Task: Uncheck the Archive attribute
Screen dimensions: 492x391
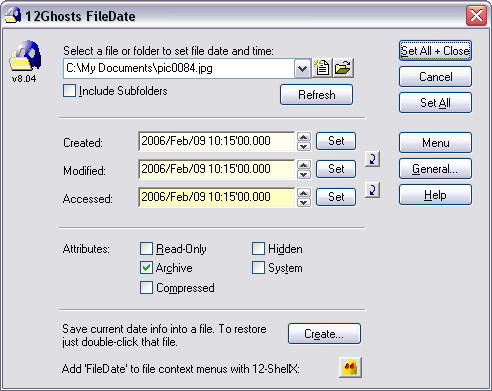Action: [146, 268]
